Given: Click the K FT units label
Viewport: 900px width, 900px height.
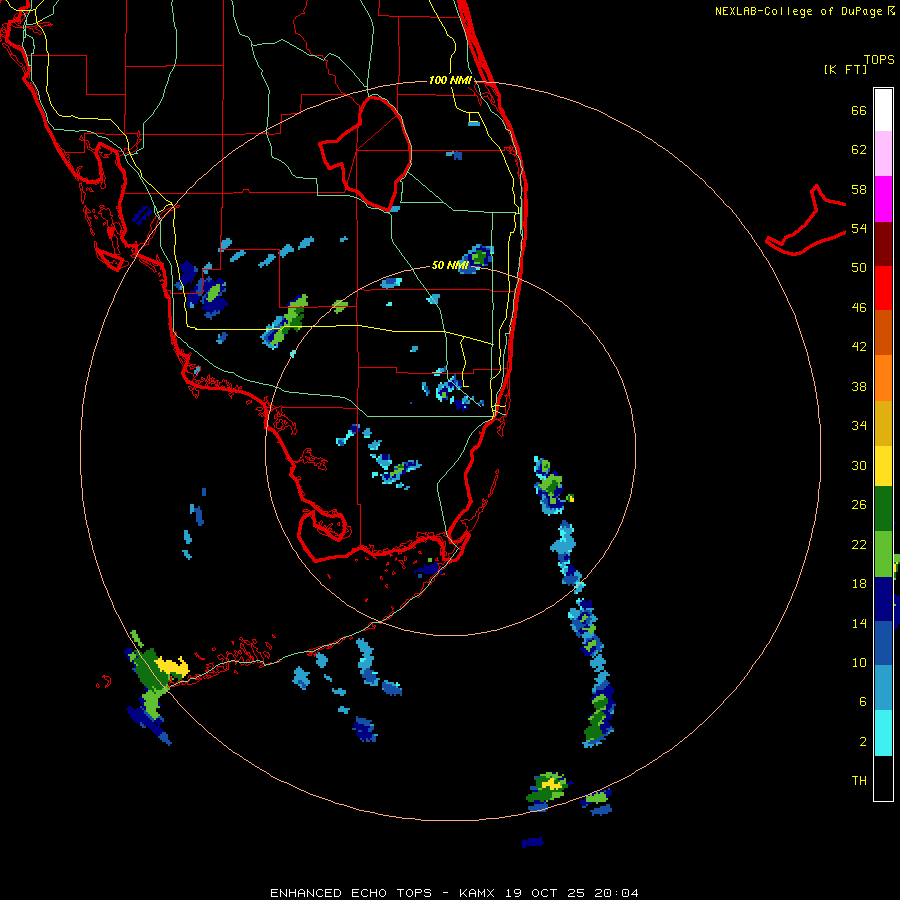Looking at the screenshot, I should point(845,69).
